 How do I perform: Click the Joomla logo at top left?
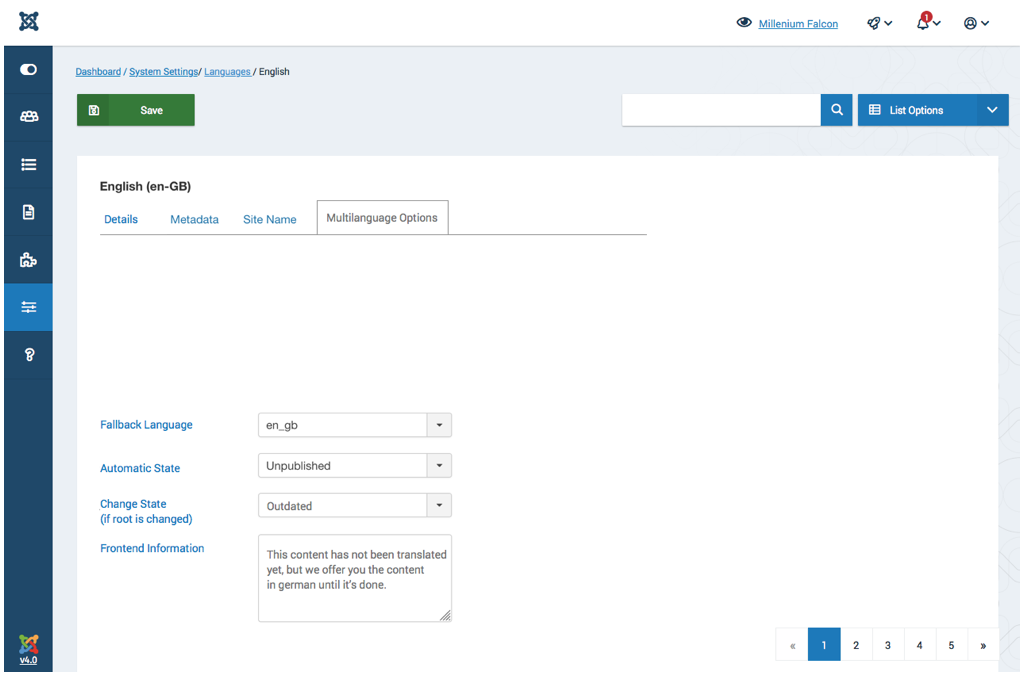click(x=29, y=22)
